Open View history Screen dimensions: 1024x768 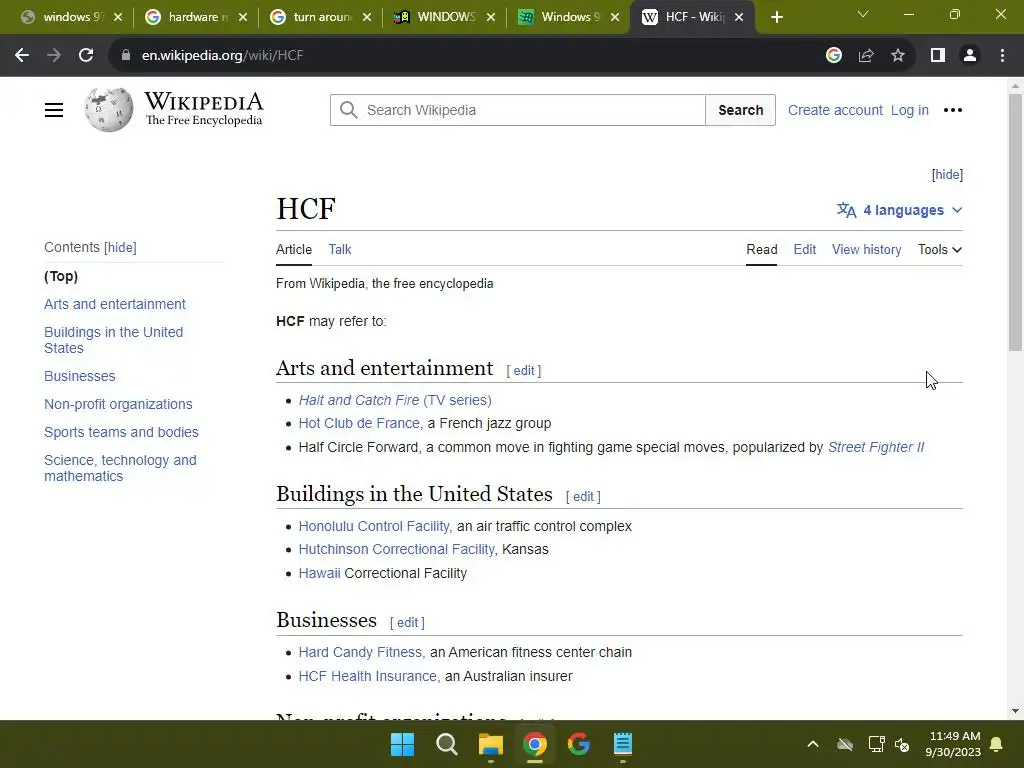click(x=867, y=249)
